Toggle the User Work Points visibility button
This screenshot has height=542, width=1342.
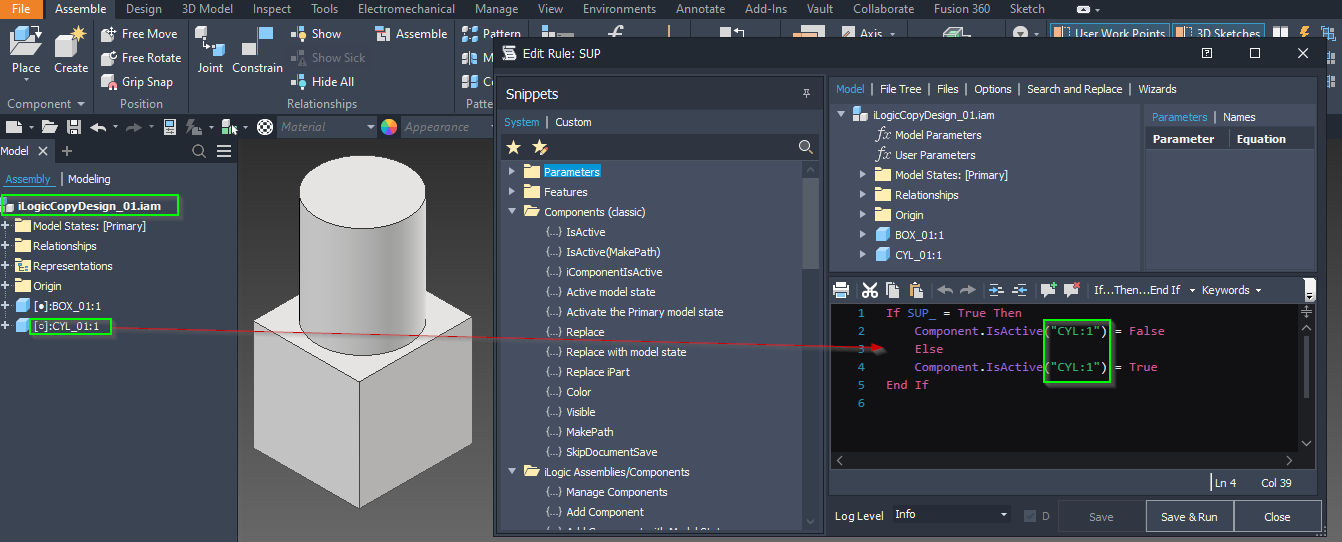click(x=1110, y=33)
